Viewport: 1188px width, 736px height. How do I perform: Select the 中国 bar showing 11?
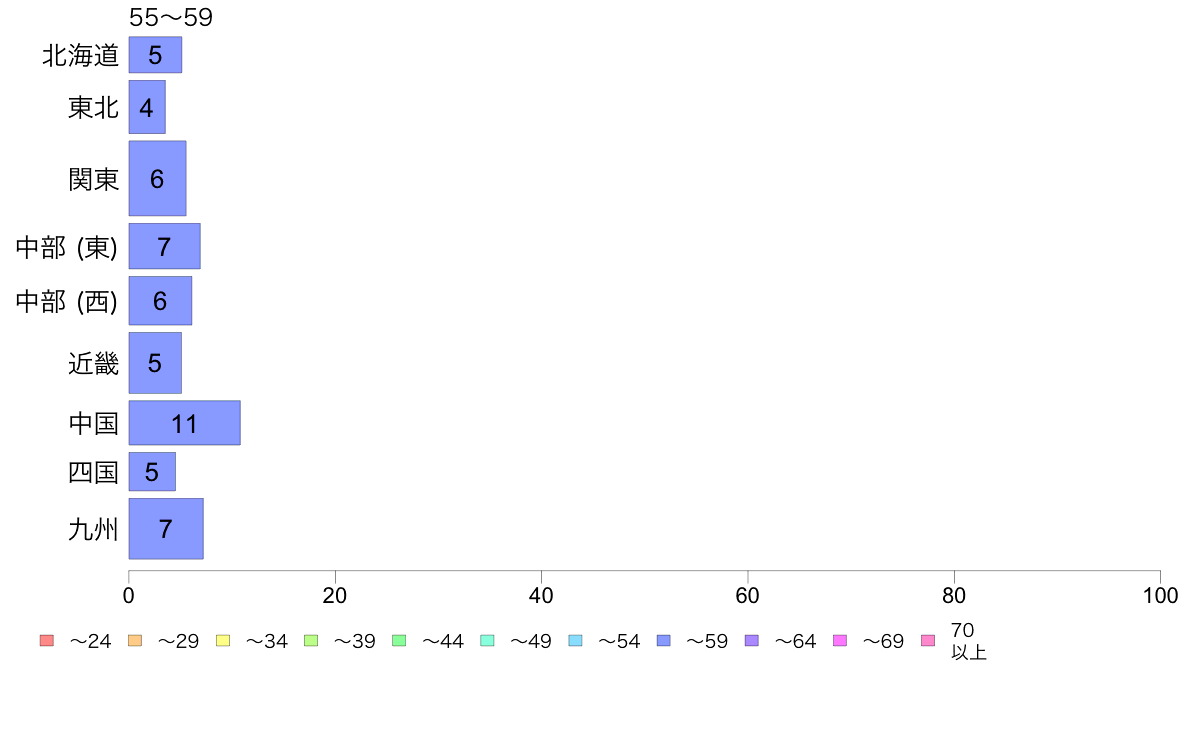click(x=185, y=423)
